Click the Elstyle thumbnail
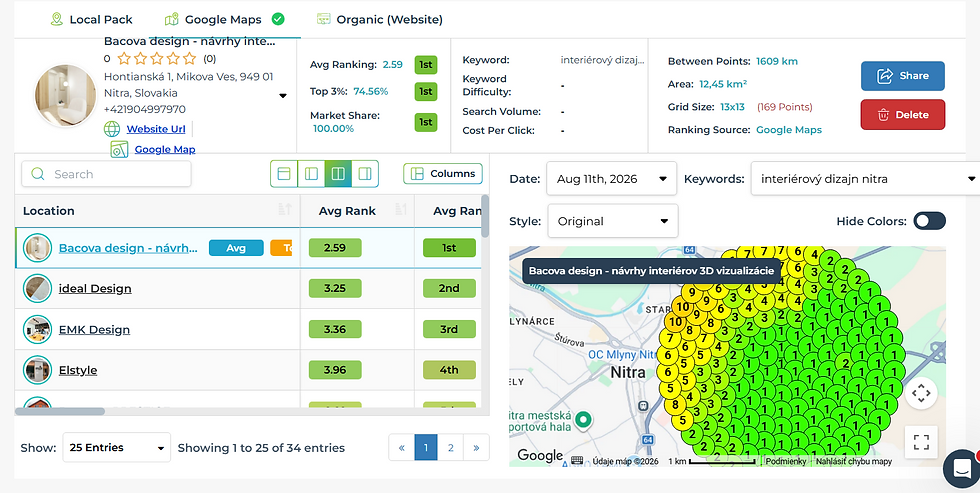 38,370
